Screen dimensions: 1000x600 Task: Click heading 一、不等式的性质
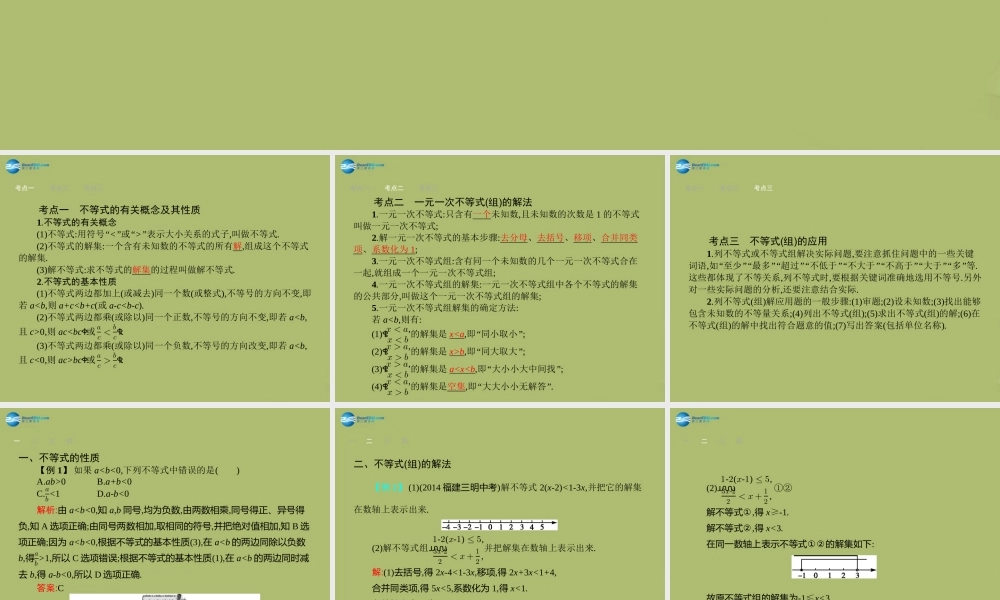pos(59,458)
